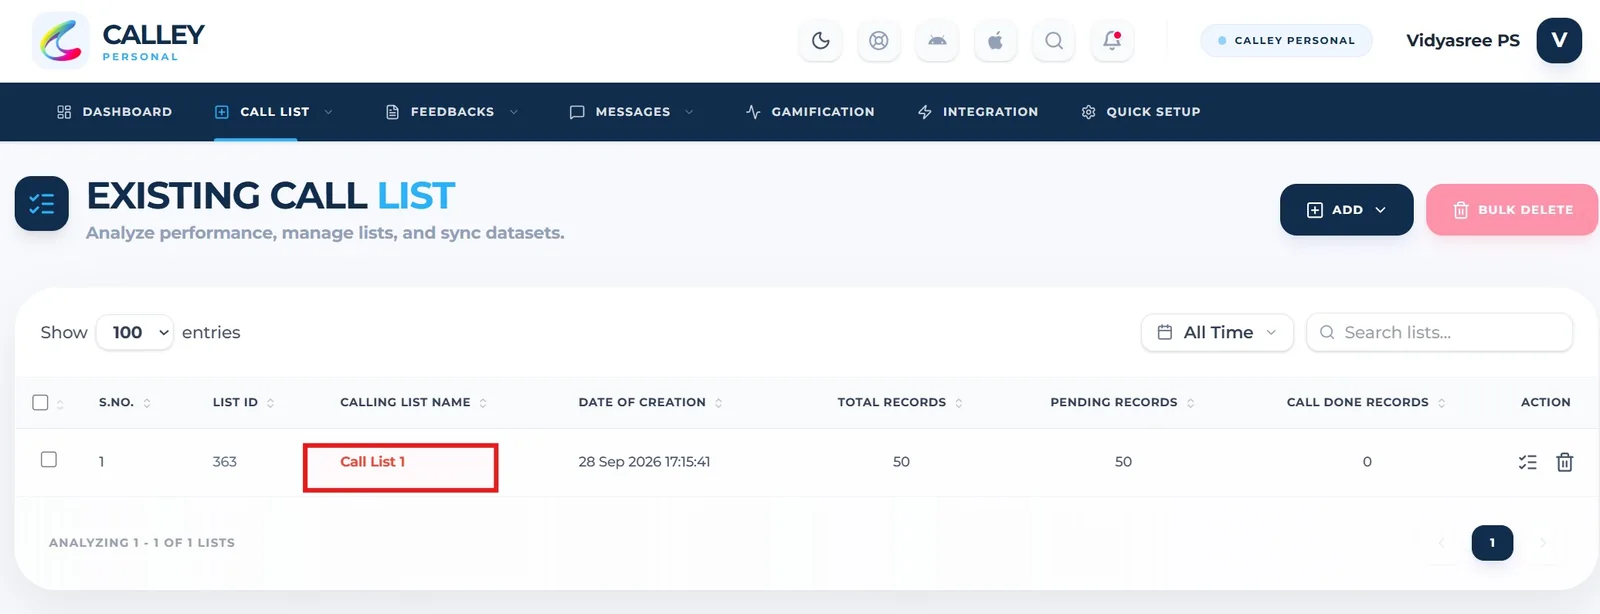Screen dimensions: 1600x614
Task: Open the notifications bell
Action: (x=1112, y=41)
